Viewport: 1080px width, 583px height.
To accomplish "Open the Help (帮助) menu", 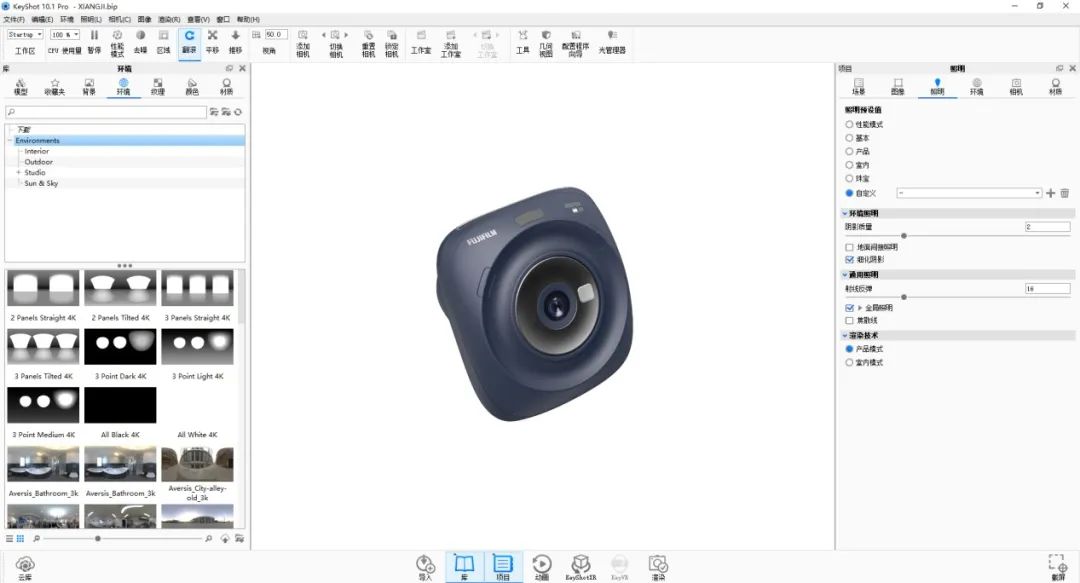I will (248, 19).
